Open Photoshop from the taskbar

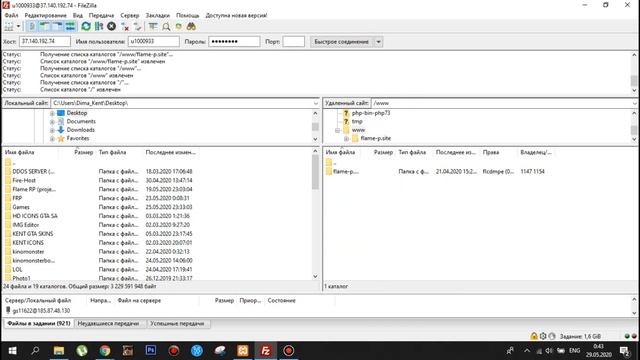click(151, 351)
